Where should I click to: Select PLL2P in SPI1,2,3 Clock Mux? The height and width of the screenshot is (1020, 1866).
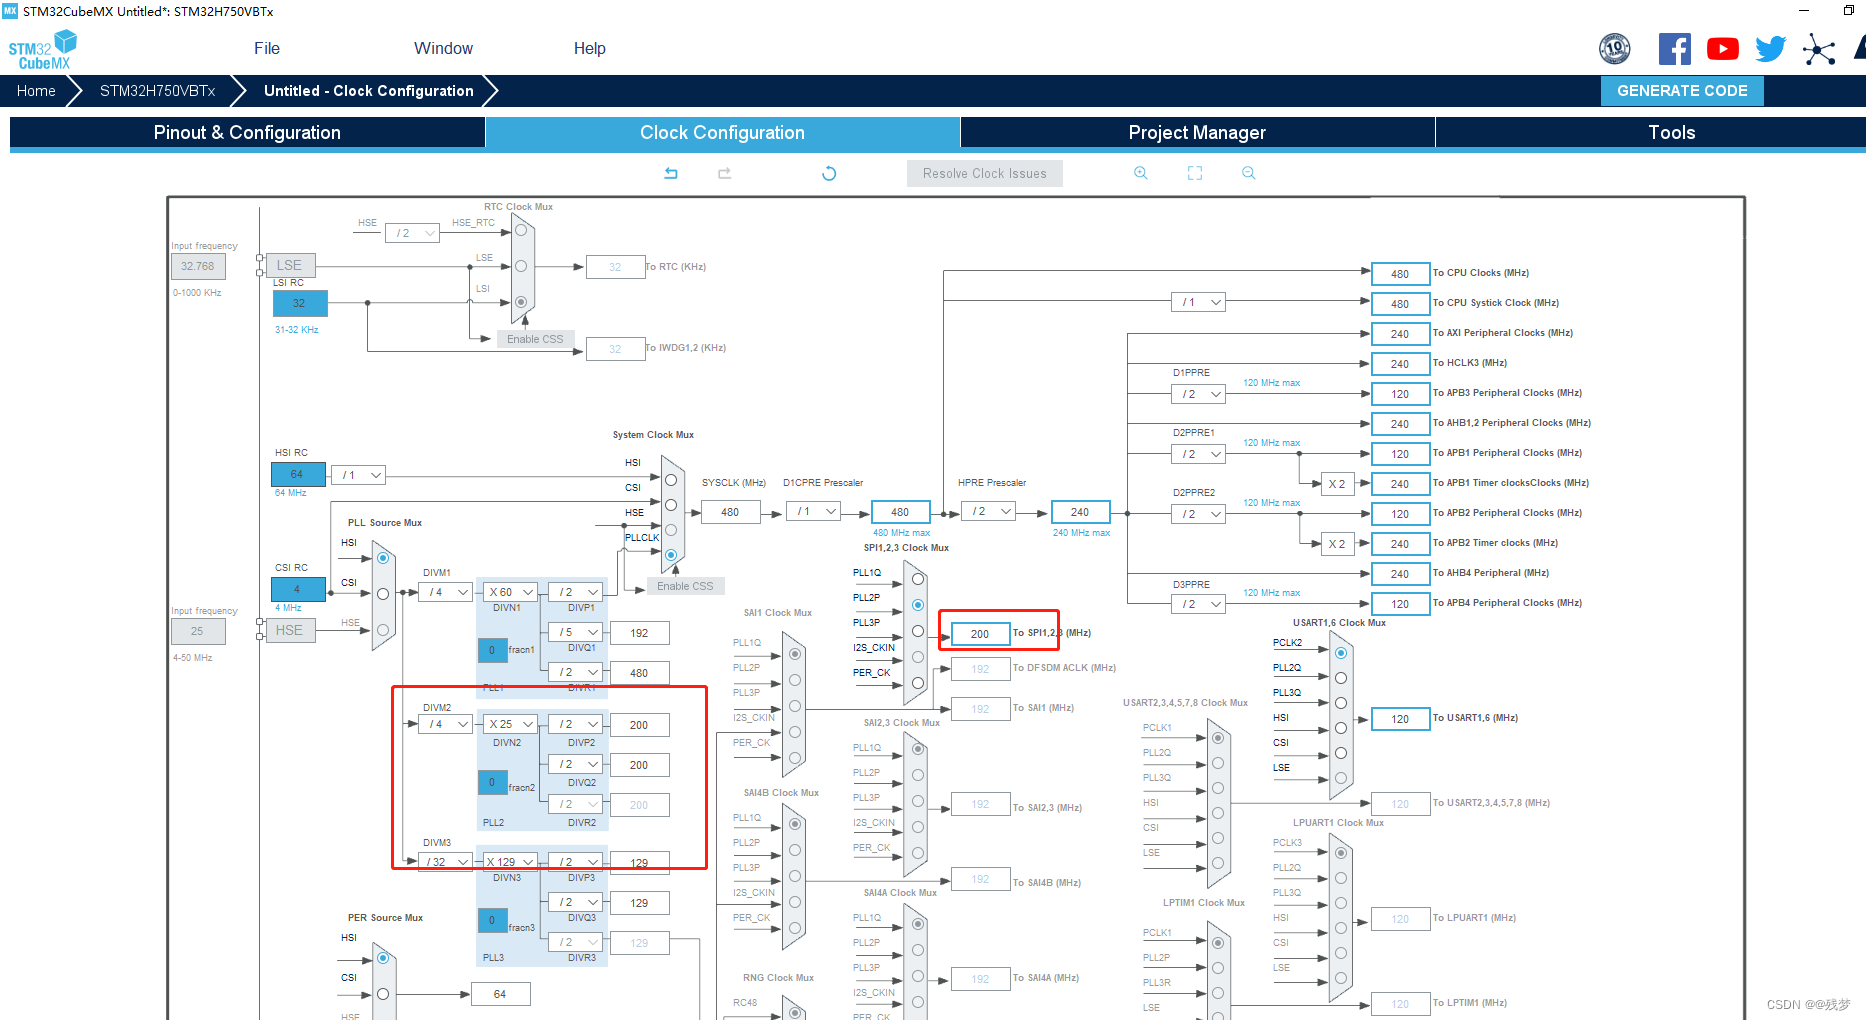click(918, 605)
